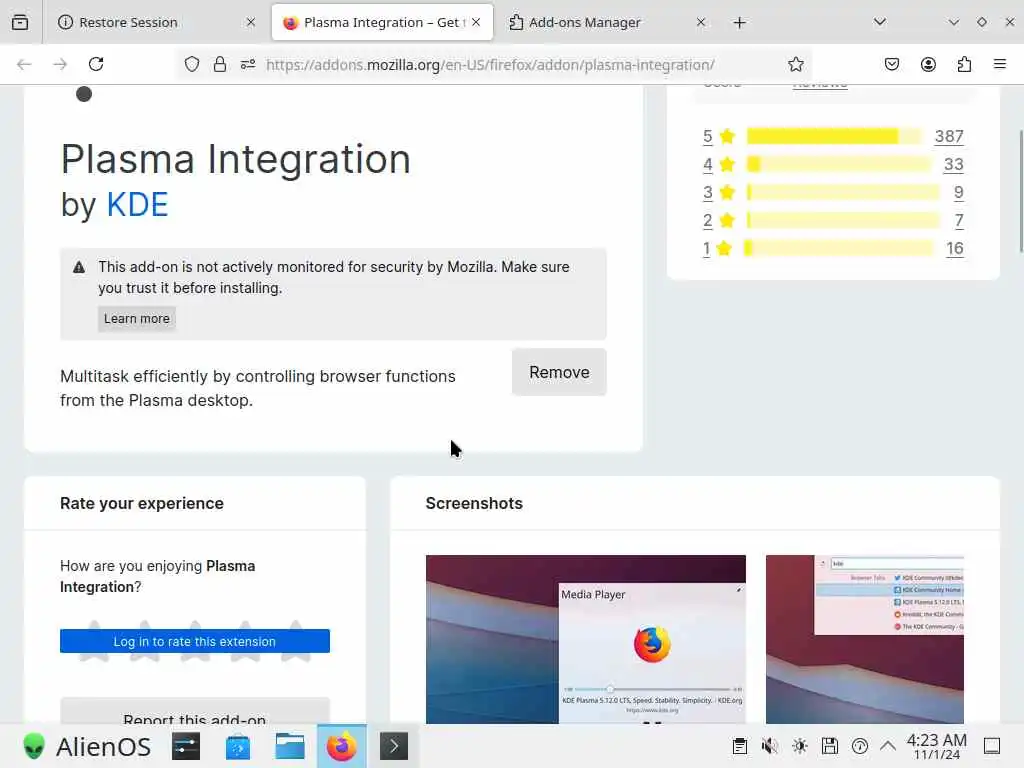This screenshot has height=768, width=1024.
Task: Go forward to next page
Action: pyautogui.click(x=60, y=64)
